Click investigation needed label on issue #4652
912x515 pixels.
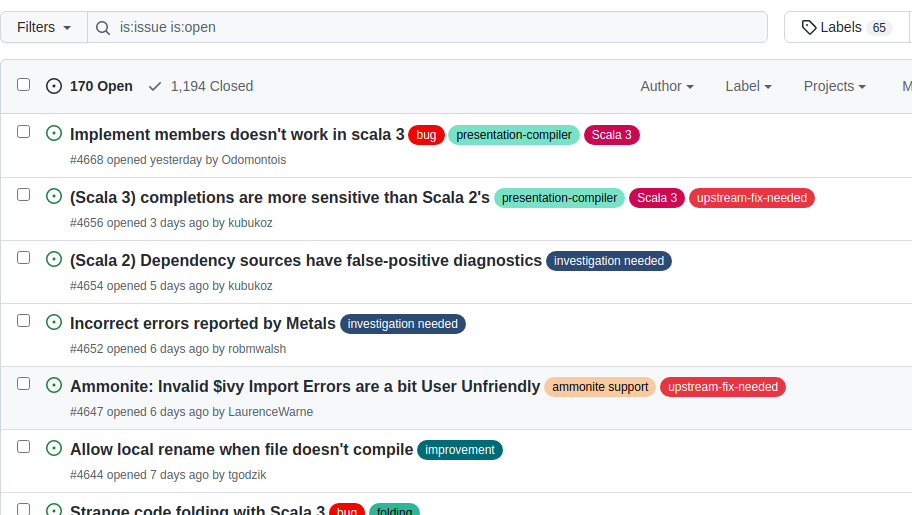point(402,324)
